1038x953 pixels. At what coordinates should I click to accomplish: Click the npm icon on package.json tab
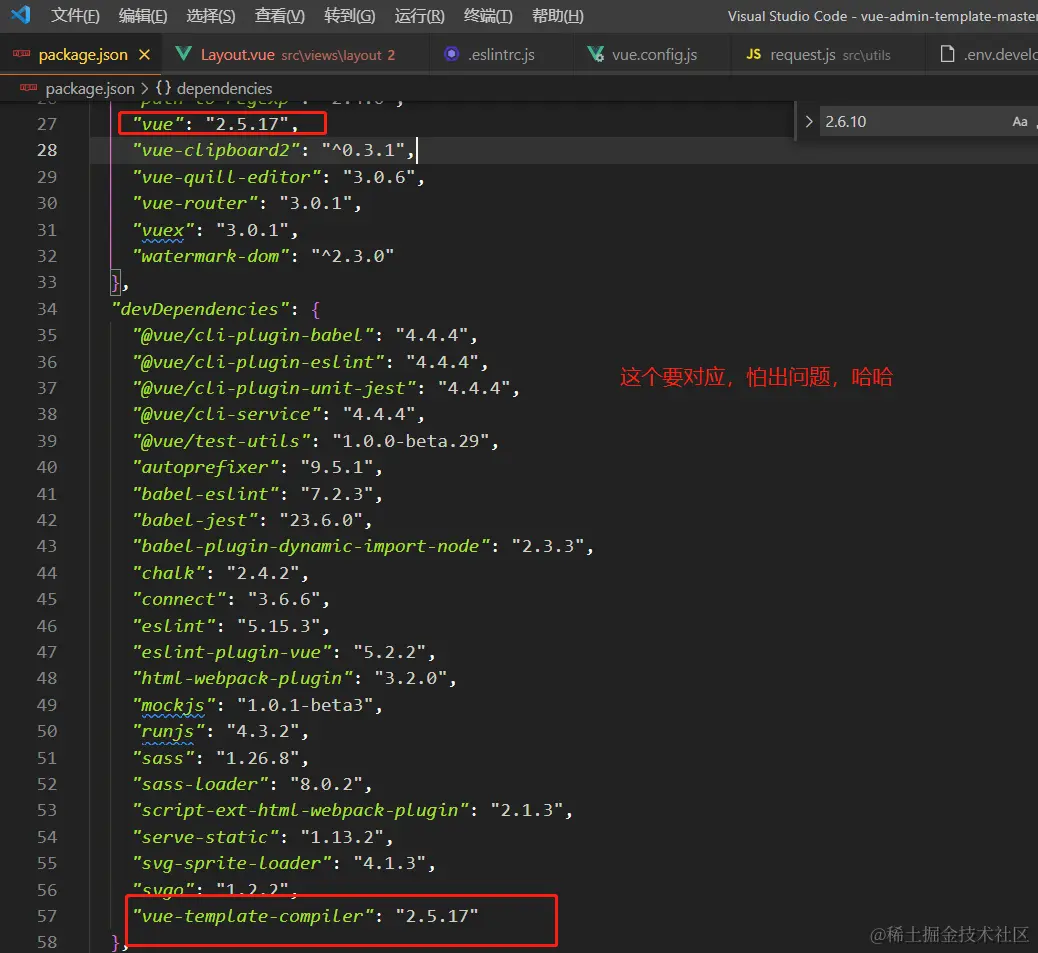coord(21,54)
